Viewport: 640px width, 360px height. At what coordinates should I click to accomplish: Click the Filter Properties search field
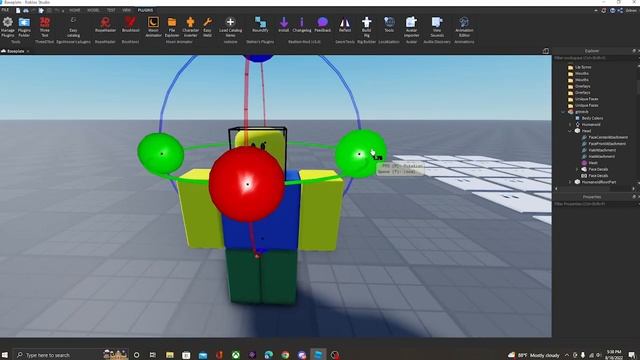tap(594, 204)
